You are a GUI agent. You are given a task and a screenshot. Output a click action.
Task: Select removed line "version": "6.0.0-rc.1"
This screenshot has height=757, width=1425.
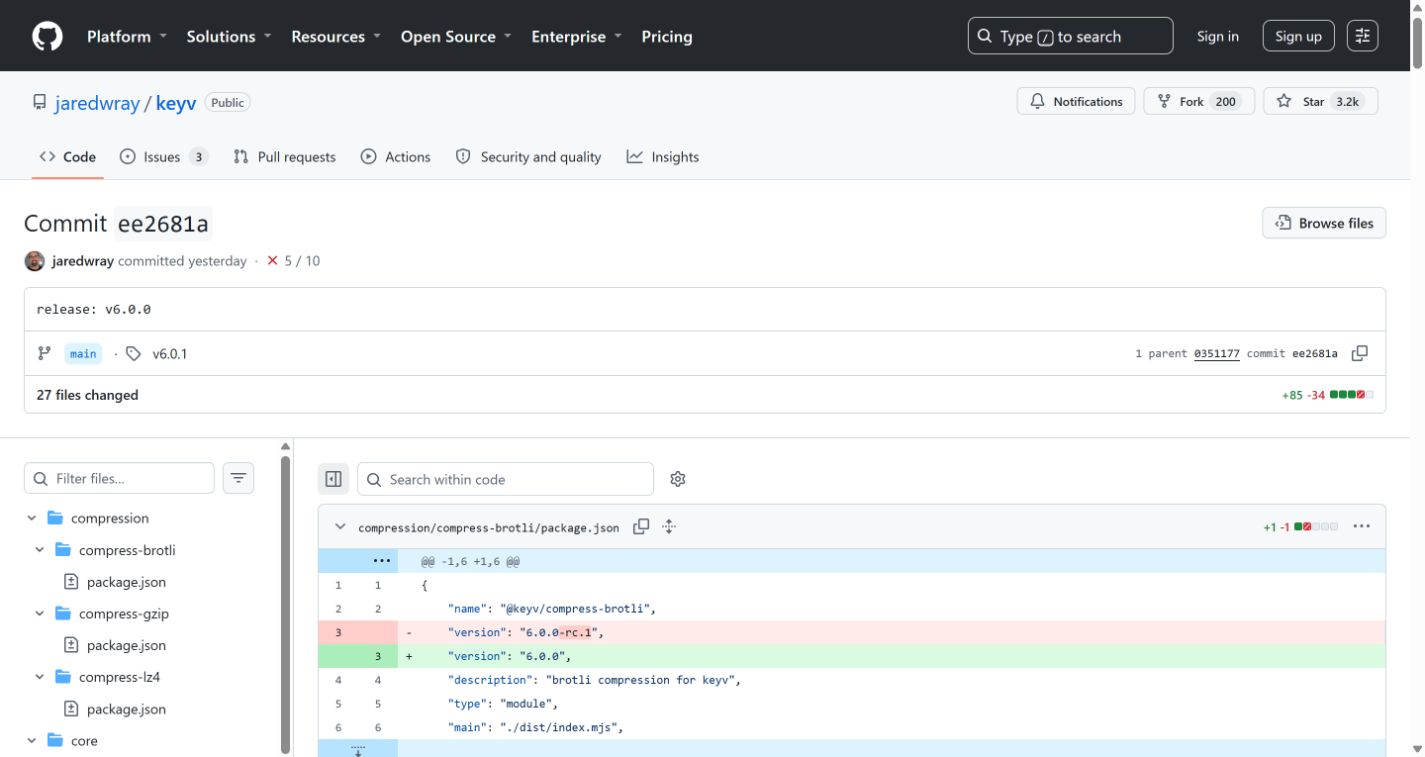(x=852, y=632)
